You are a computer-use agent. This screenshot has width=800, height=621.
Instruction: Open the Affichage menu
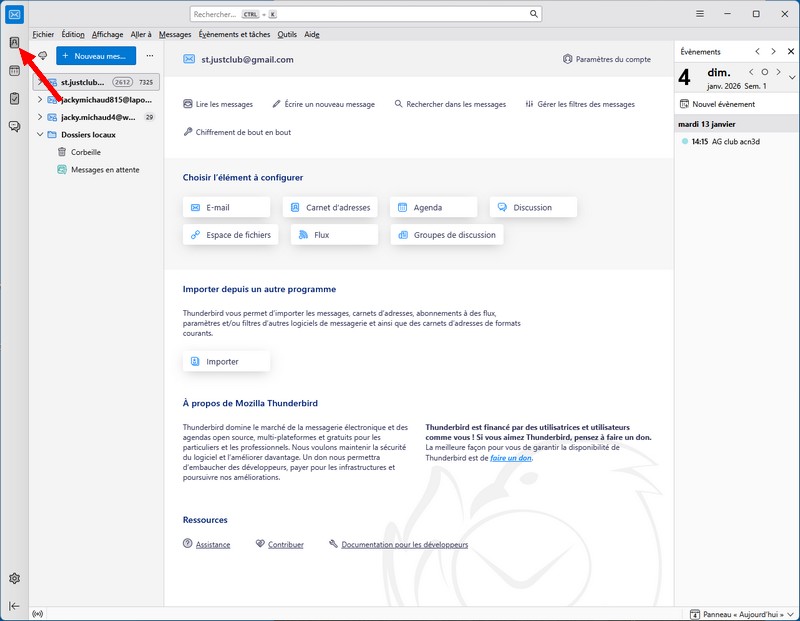108,34
